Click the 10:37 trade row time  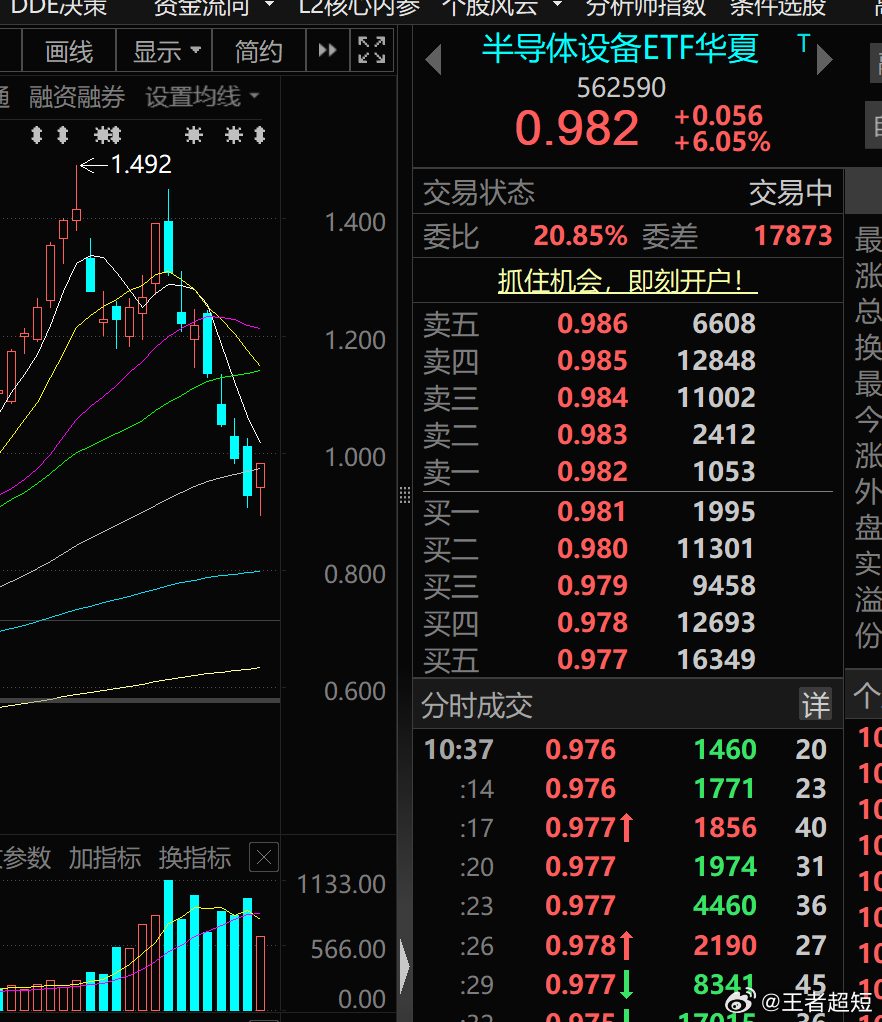pos(458,750)
